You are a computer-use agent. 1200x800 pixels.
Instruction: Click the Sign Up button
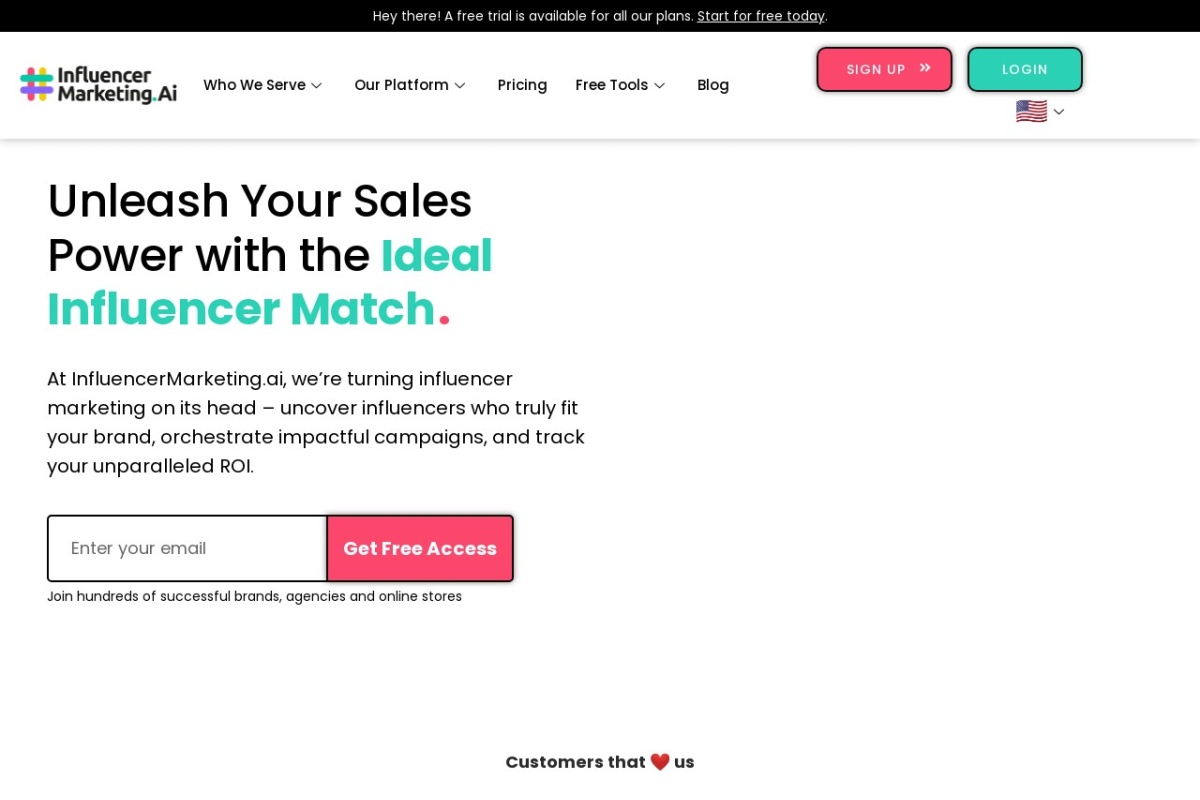(884, 68)
